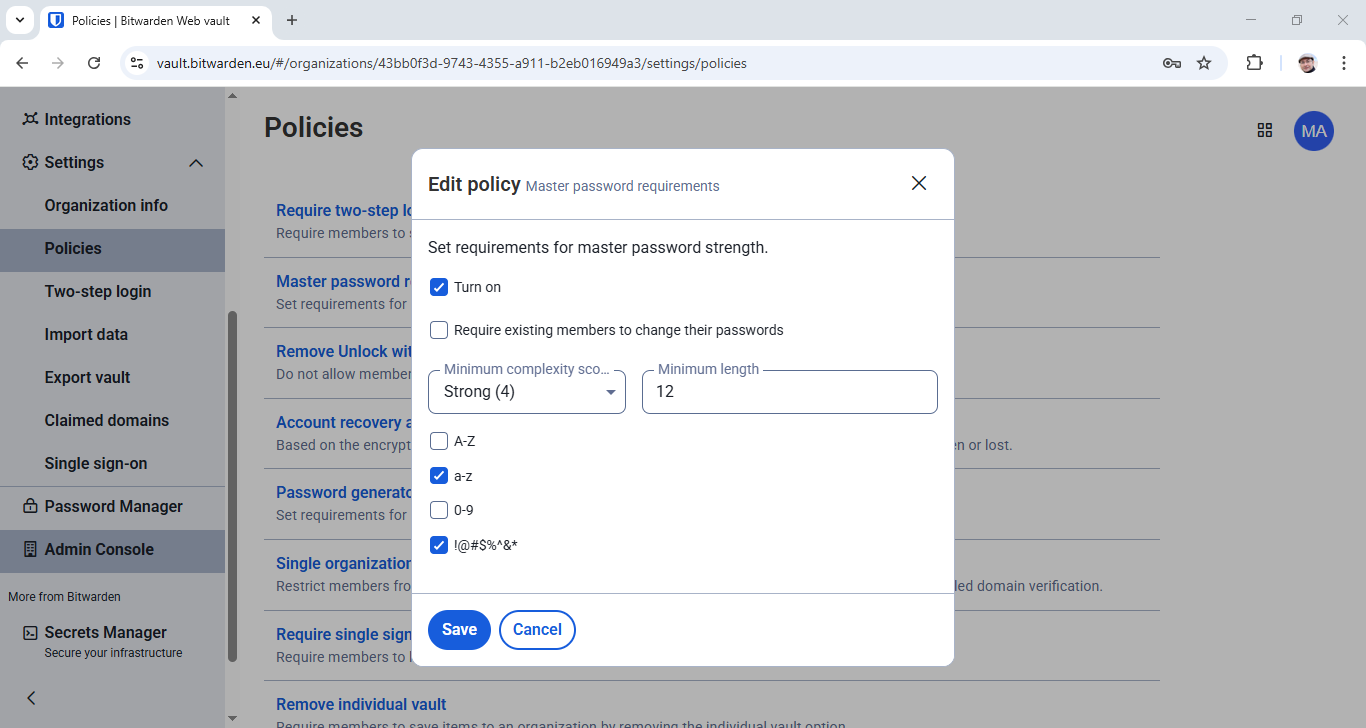Click the Secrets Manager terminal icon
This screenshot has width=1366, height=728.
click(30, 632)
